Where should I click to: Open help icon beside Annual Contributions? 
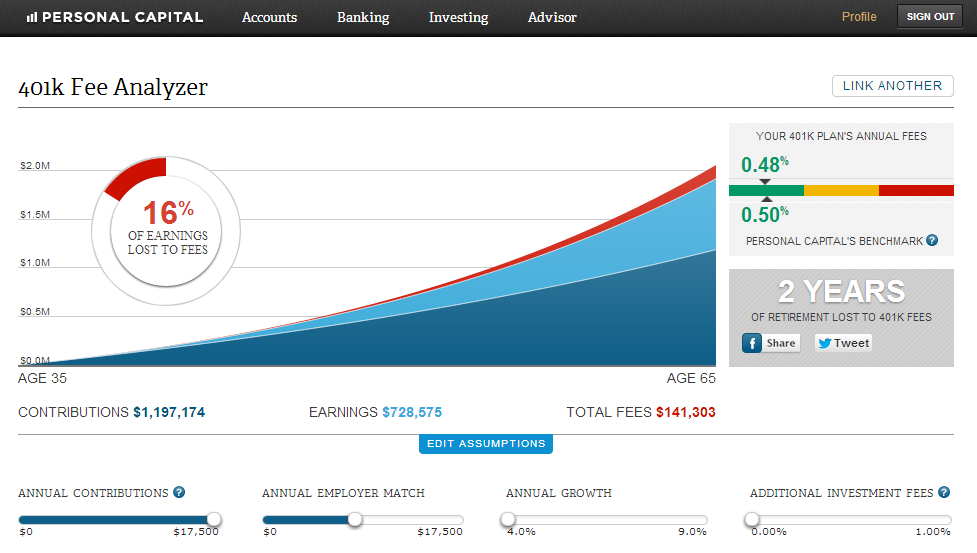coord(179,492)
